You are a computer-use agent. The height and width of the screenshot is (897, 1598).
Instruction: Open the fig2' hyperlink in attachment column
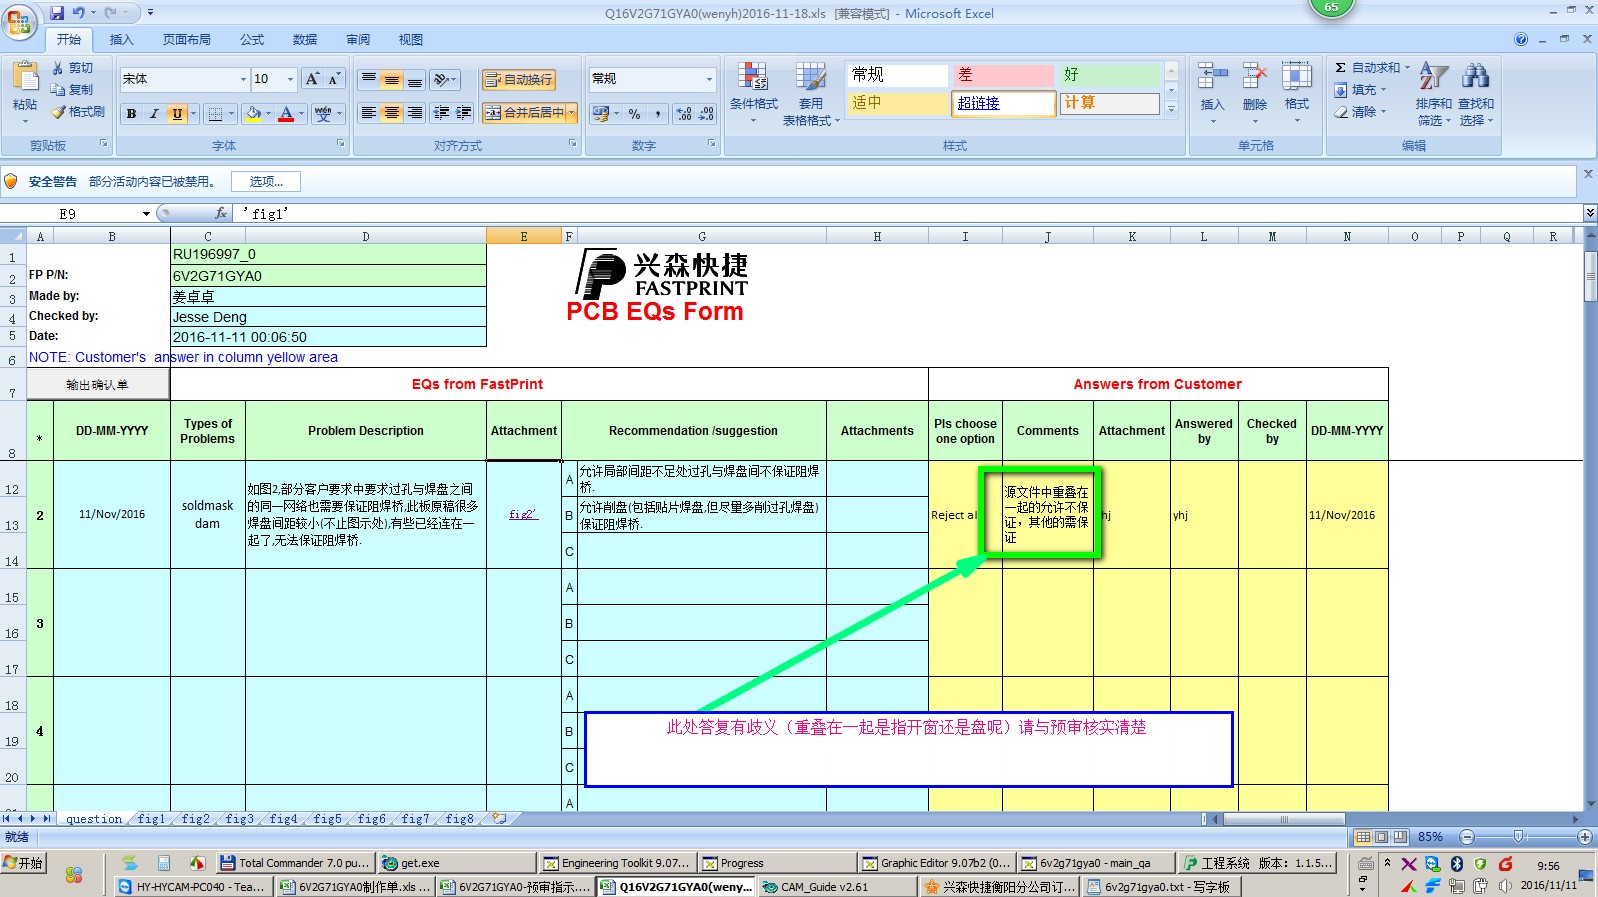[523, 515]
